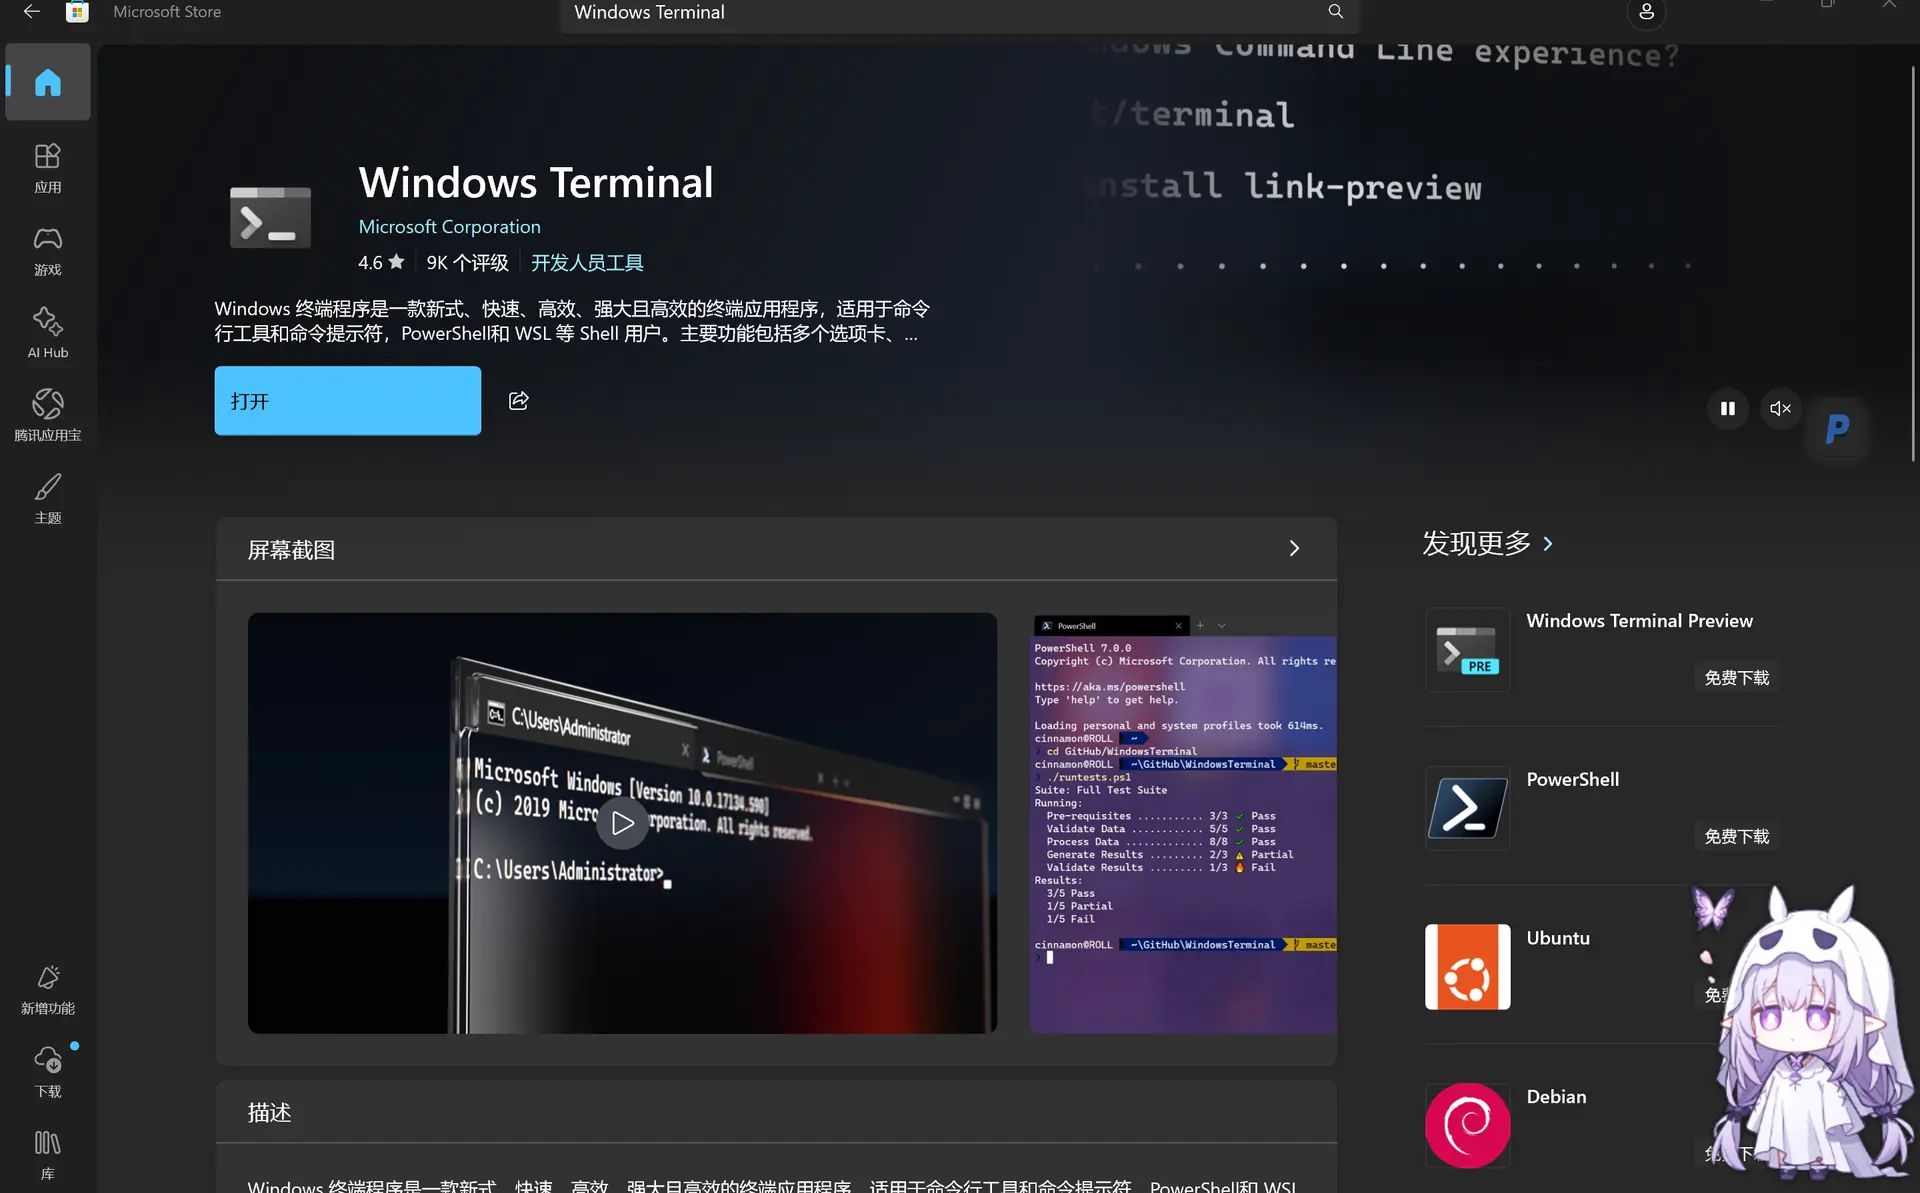
Task: Click the app description summary text
Action: coord(572,321)
